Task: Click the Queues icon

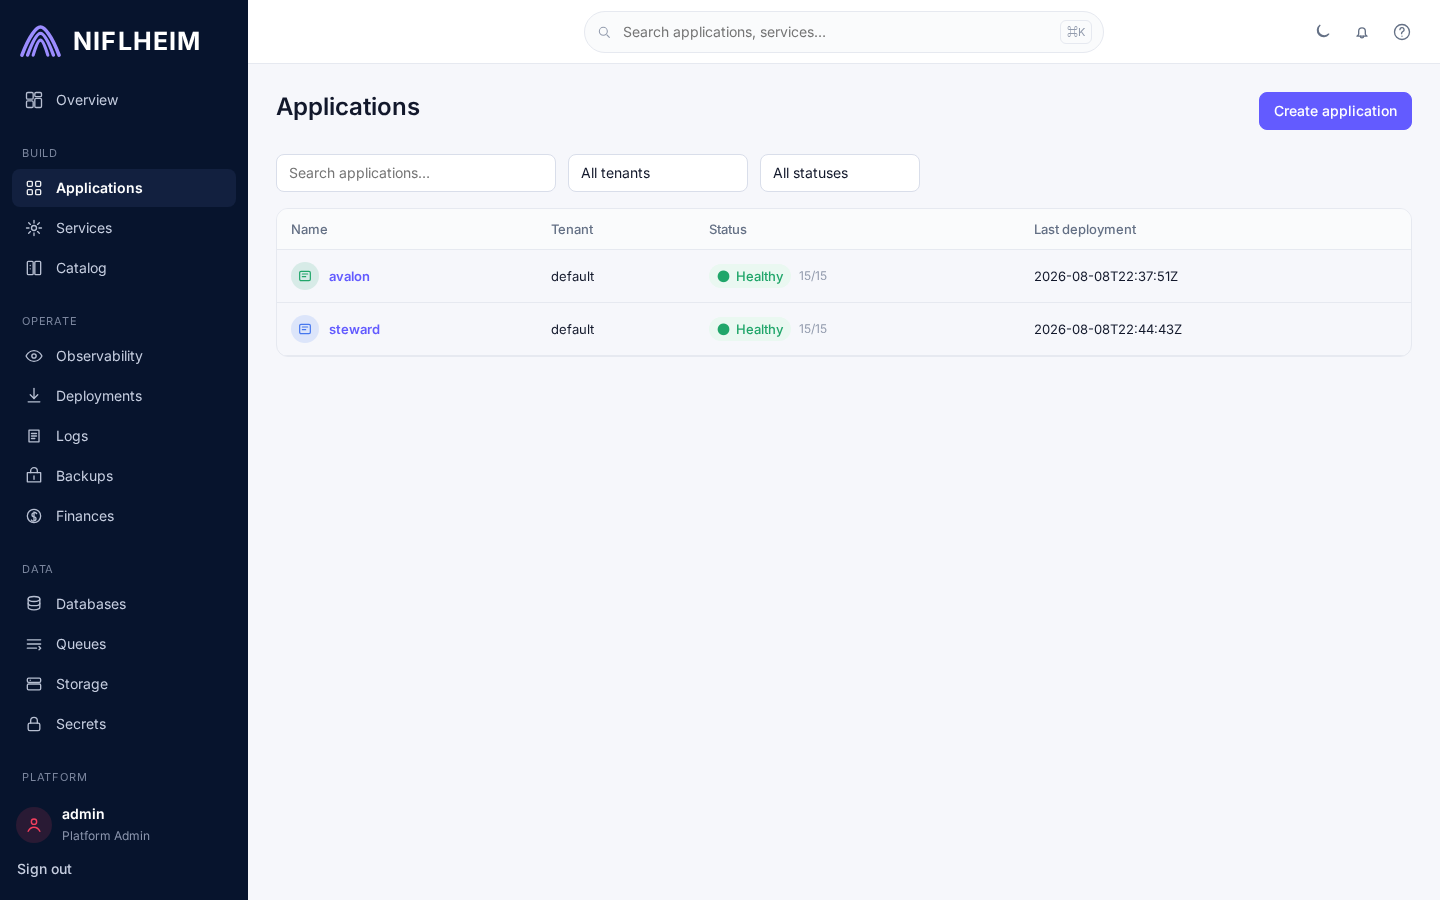Action: pos(34,644)
